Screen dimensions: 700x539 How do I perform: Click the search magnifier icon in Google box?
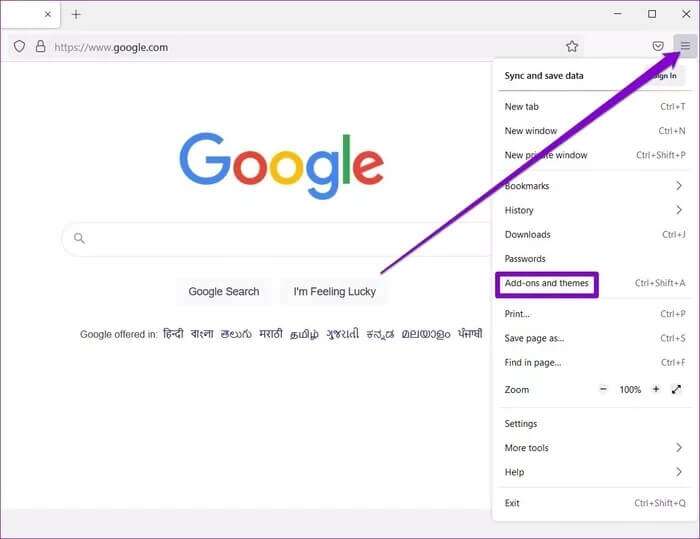(x=79, y=238)
